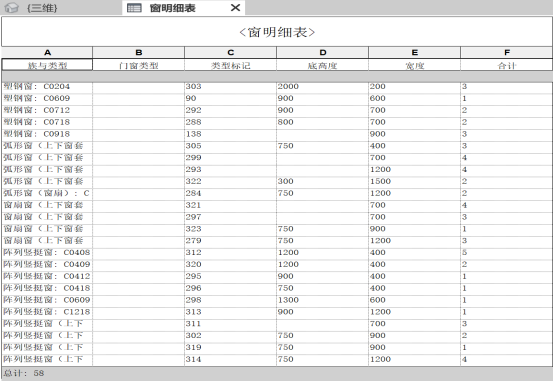Click the schedule table icon on 窗明细表 tab

pos(134,8)
